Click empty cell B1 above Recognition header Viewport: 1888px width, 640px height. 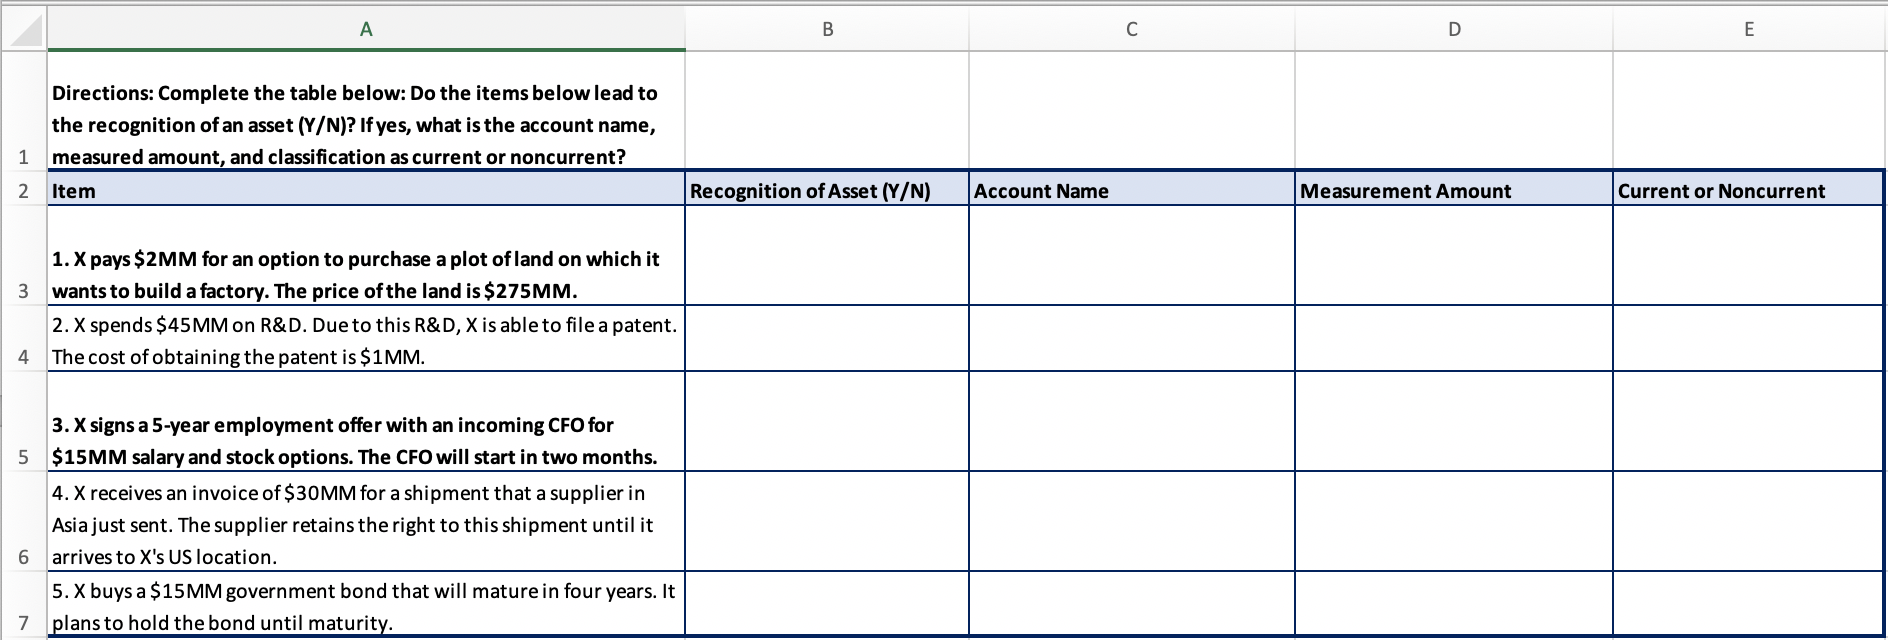[827, 110]
